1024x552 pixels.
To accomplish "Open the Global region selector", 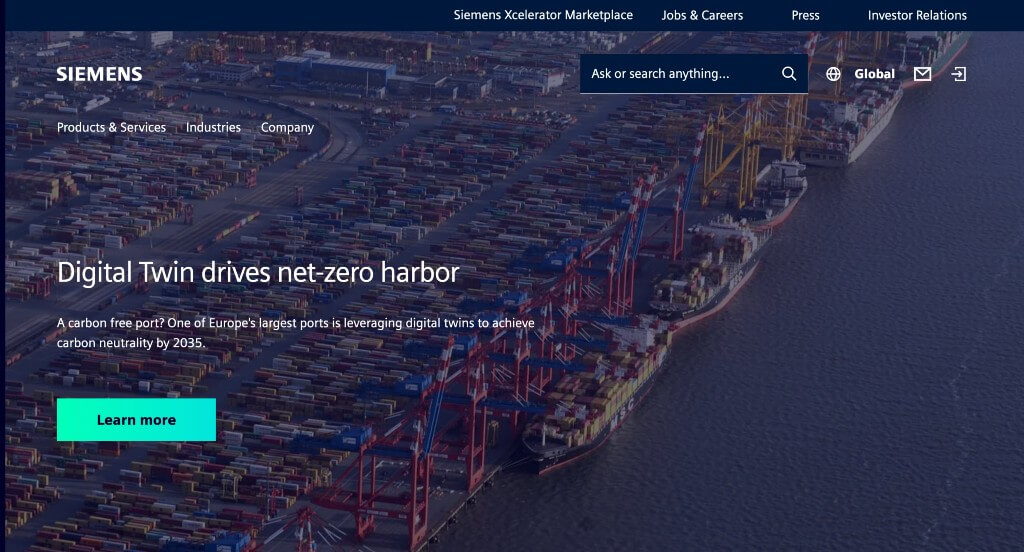I will pos(874,74).
